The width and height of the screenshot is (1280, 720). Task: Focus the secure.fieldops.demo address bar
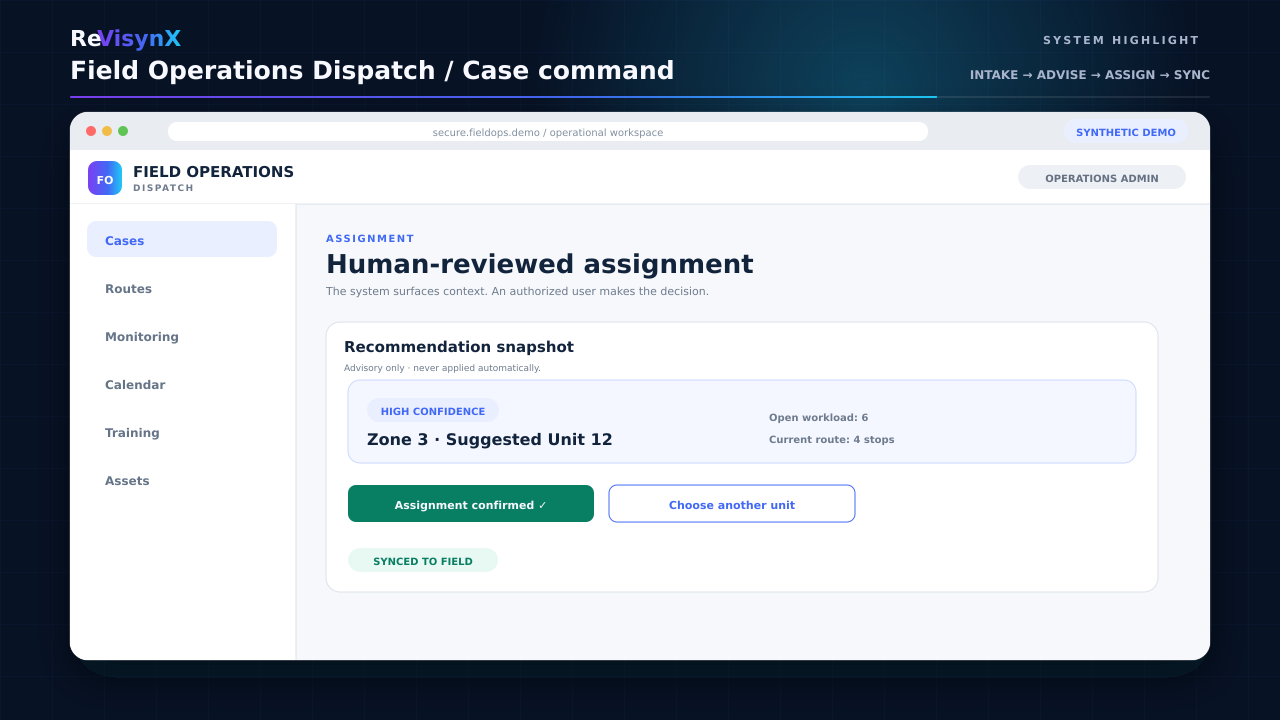548,132
